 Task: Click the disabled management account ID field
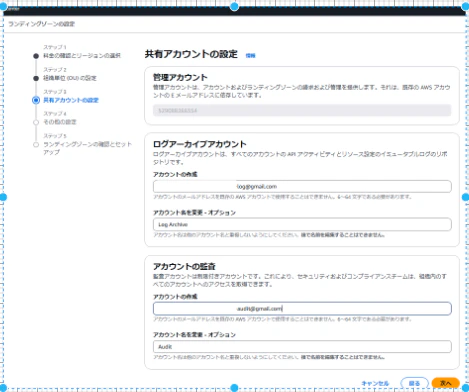click(302, 110)
